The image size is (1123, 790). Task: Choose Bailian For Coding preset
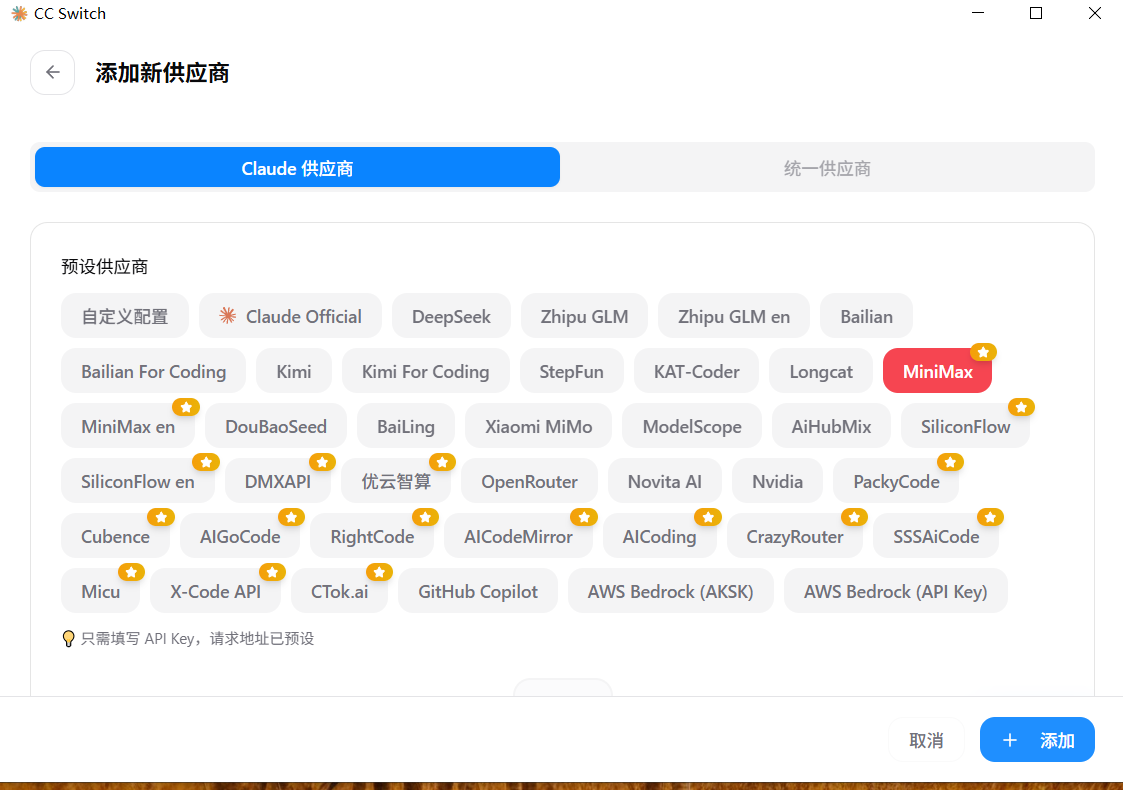click(153, 371)
